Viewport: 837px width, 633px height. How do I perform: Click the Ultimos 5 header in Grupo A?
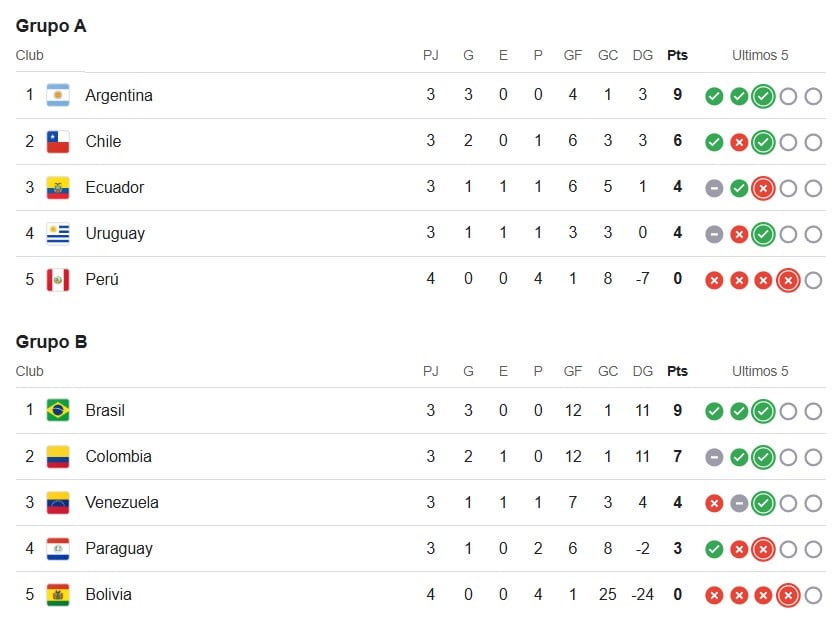point(760,56)
